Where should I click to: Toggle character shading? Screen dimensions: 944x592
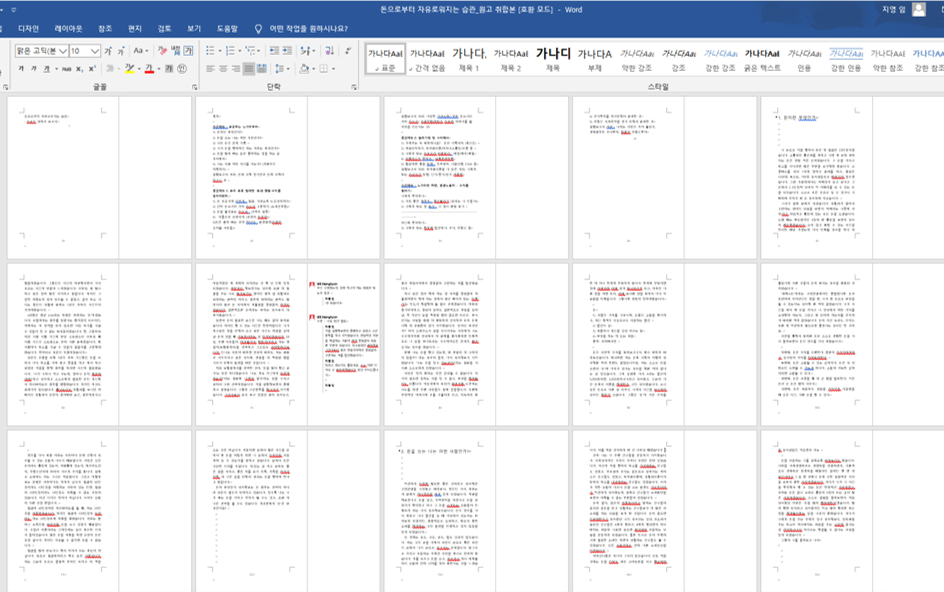coord(169,69)
